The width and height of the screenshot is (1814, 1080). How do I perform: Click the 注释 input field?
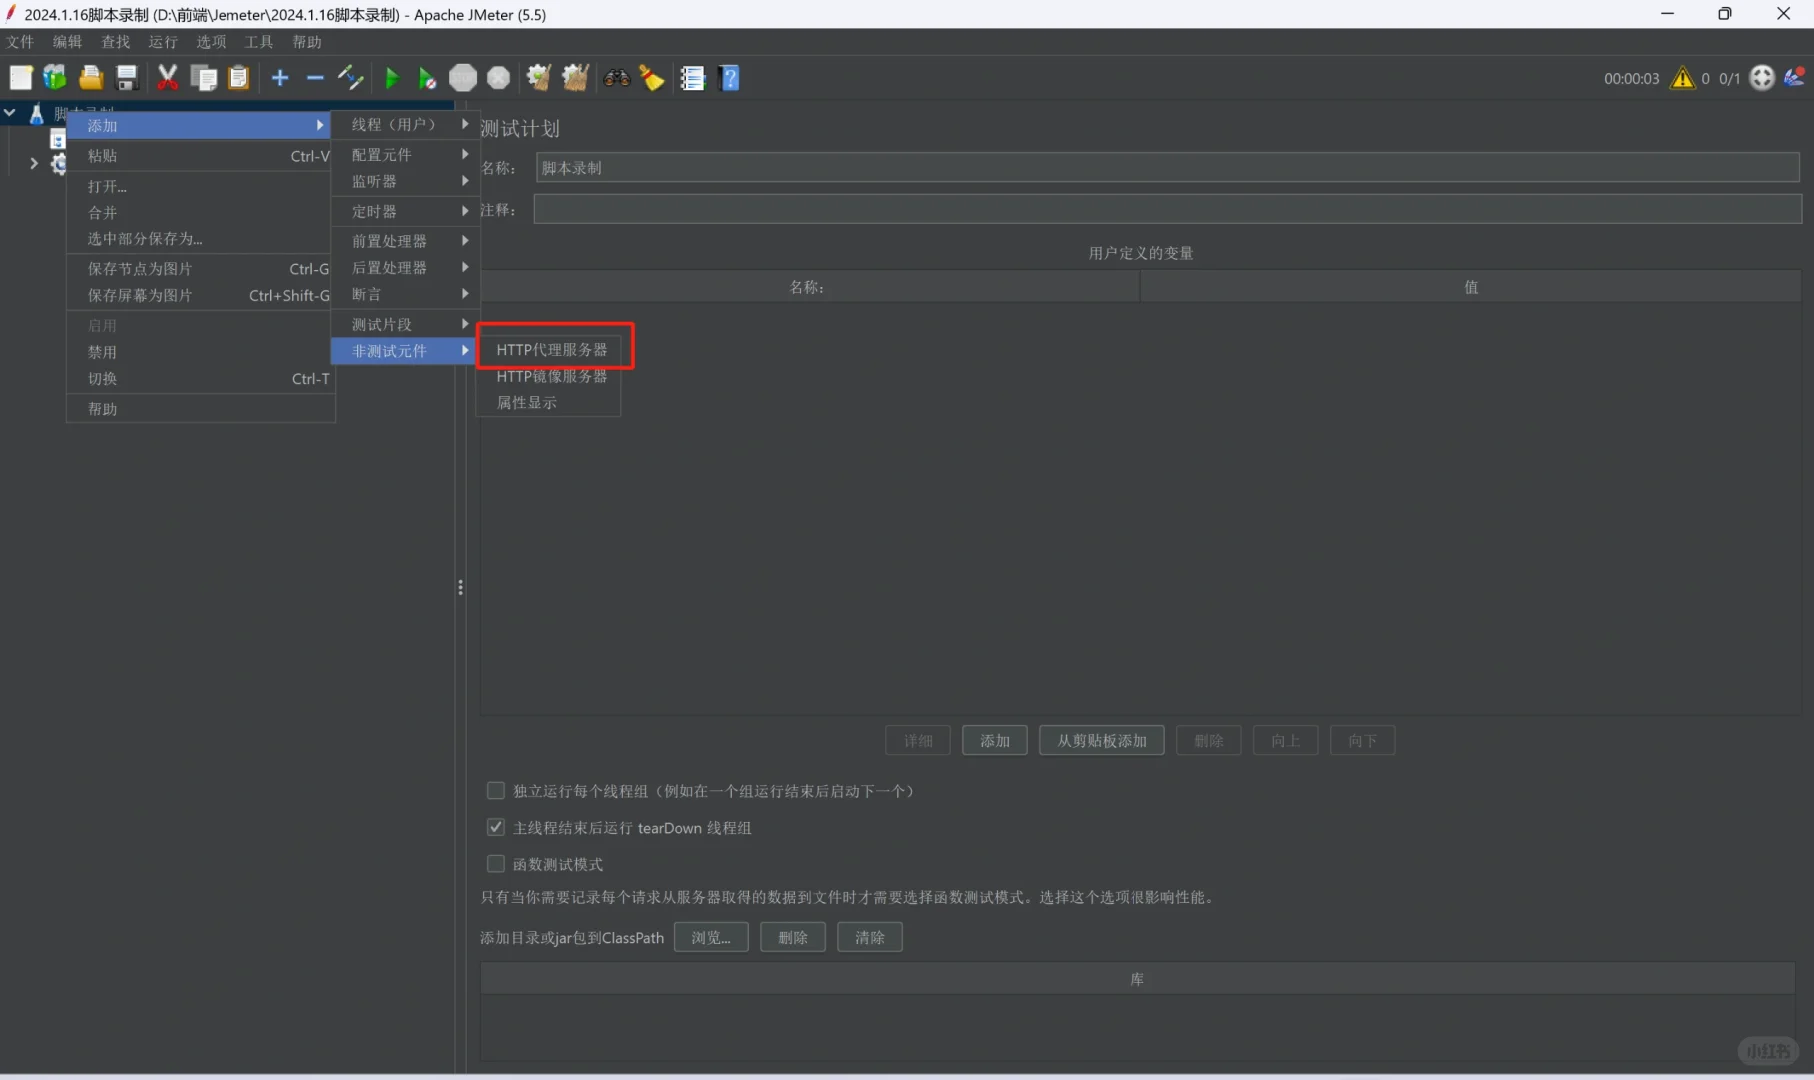[1167, 209]
